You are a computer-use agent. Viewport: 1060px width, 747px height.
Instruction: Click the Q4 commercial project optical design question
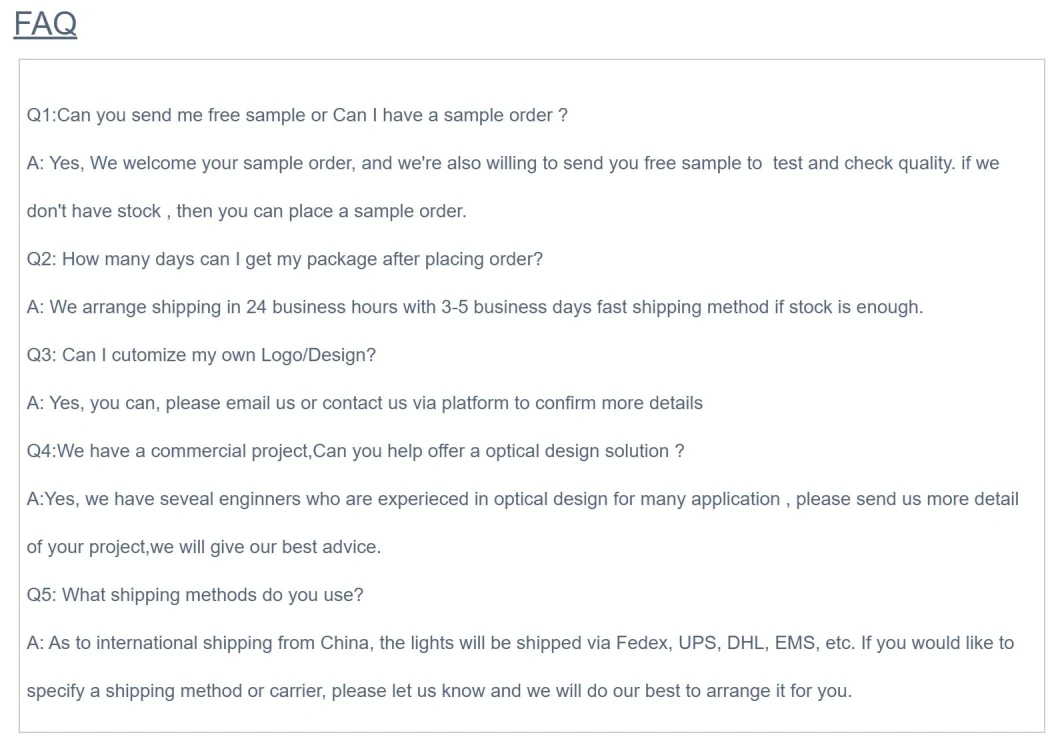[x=355, y=451]
